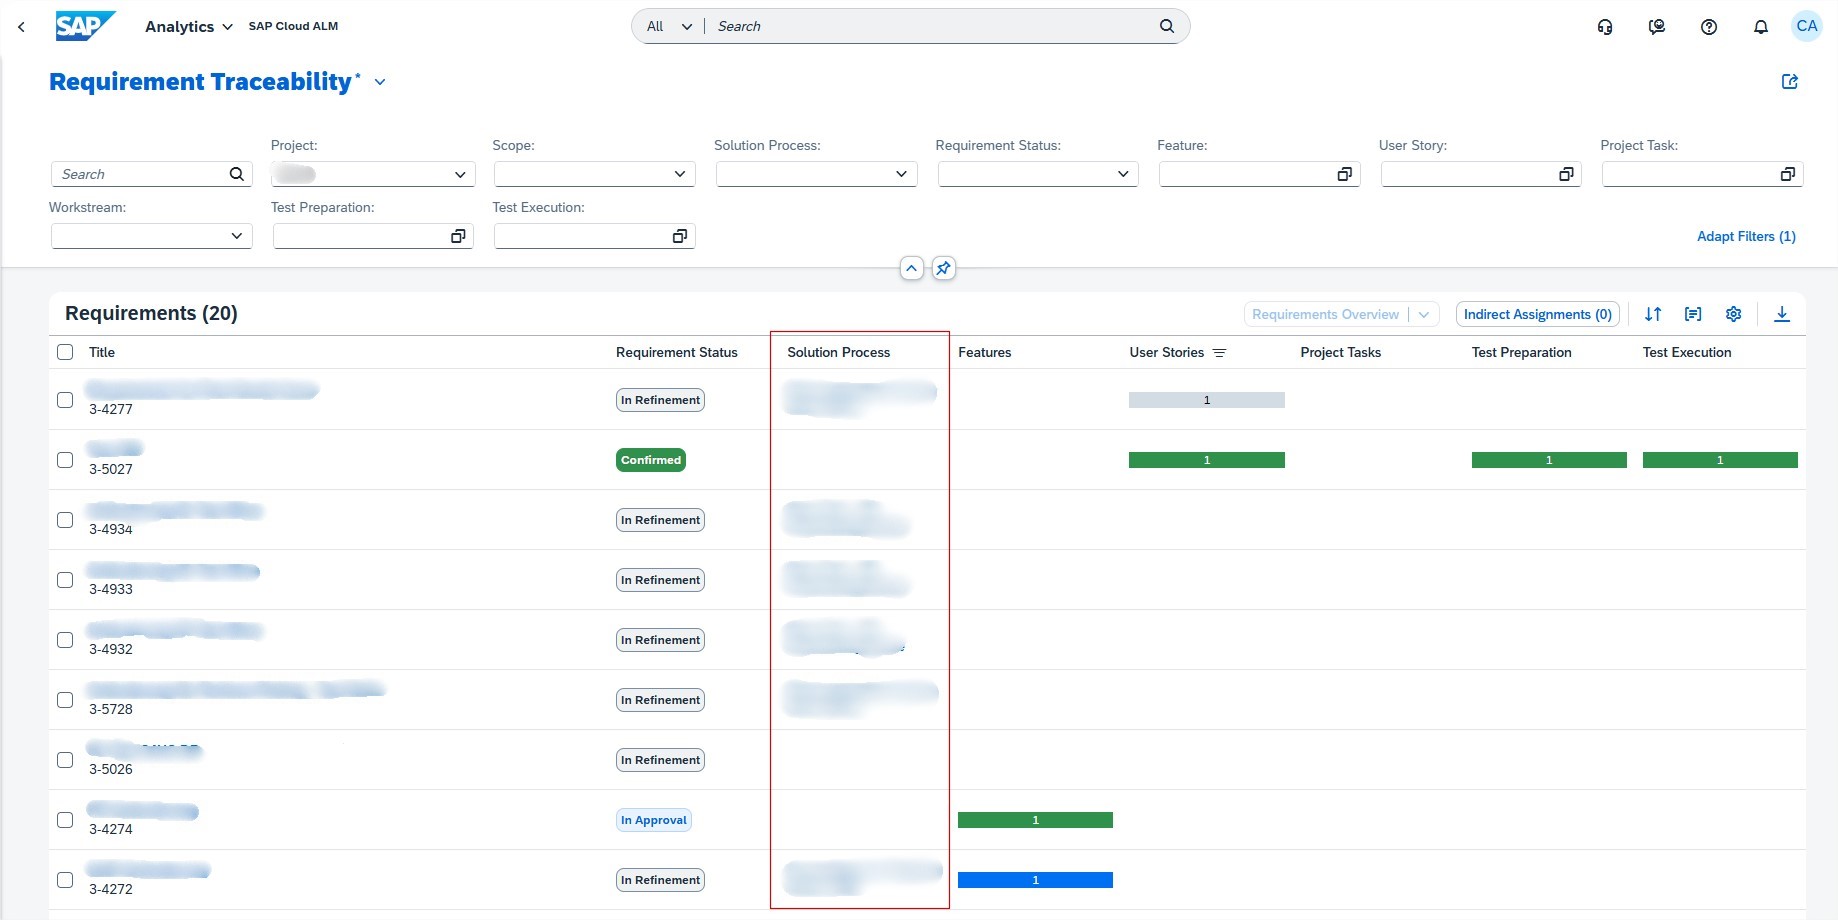Expand the Requirement Status filter dropdown
This screenshot has height=920, width=1838.
[x=1122, y=174]
